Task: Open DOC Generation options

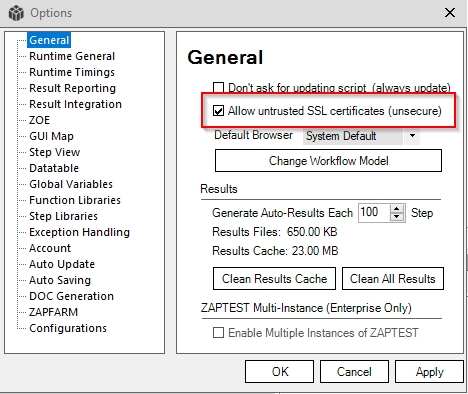Action: pos(71,296)
